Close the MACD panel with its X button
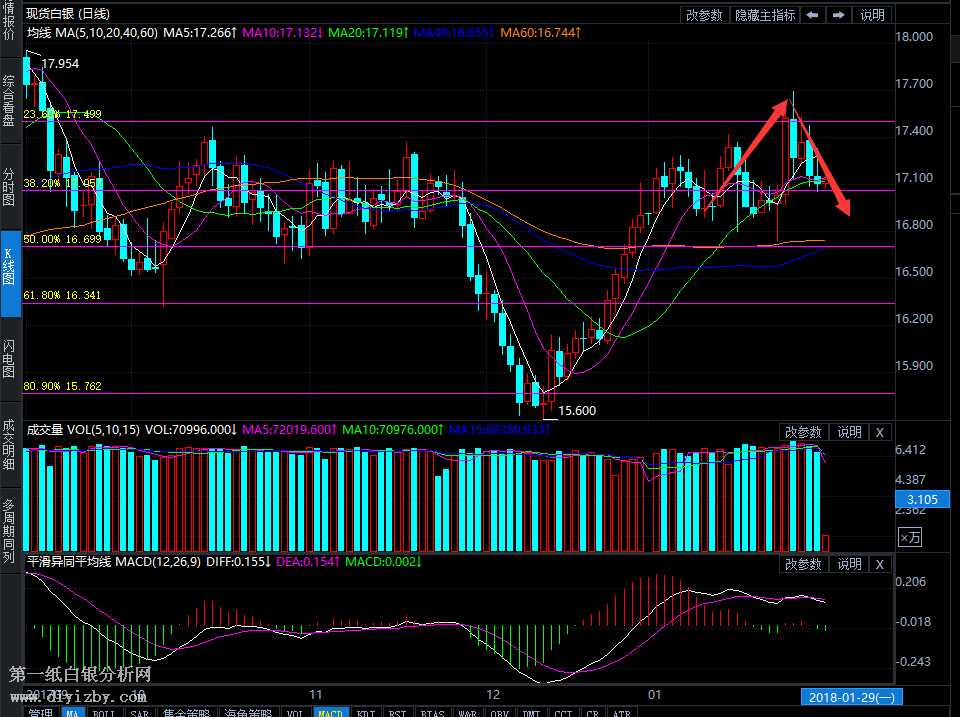 pos(879,564)
